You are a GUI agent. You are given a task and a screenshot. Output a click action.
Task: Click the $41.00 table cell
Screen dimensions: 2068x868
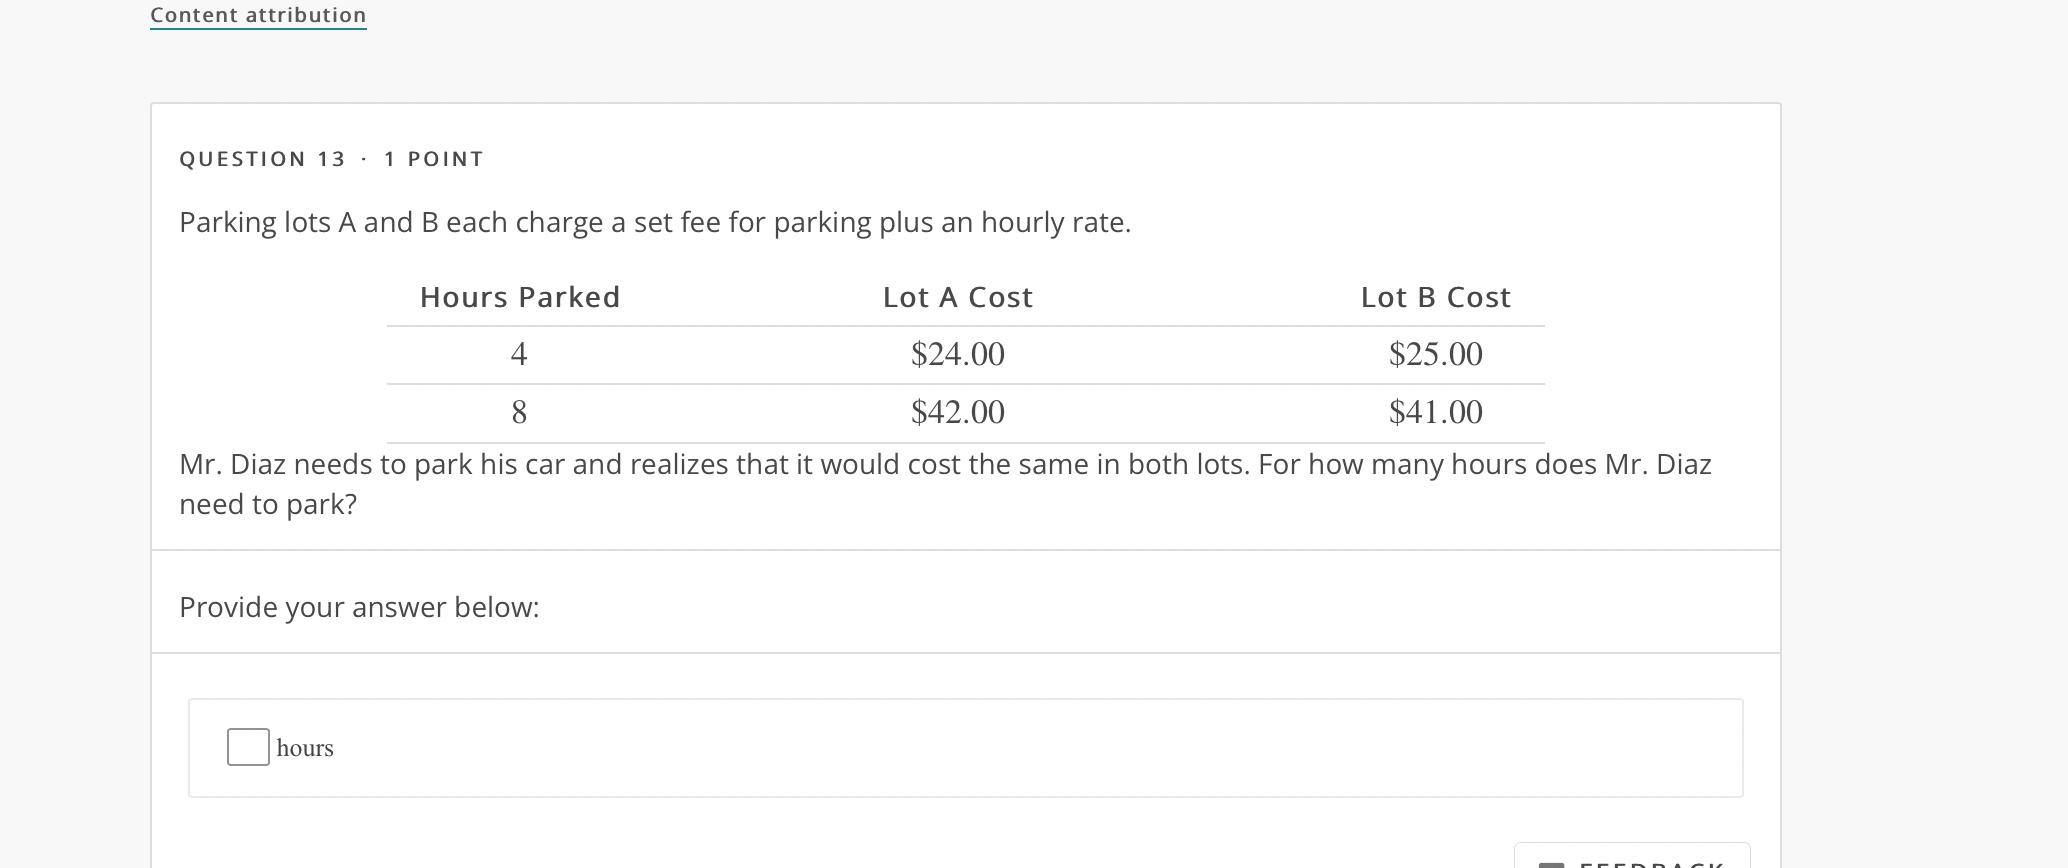(1436, 412)
